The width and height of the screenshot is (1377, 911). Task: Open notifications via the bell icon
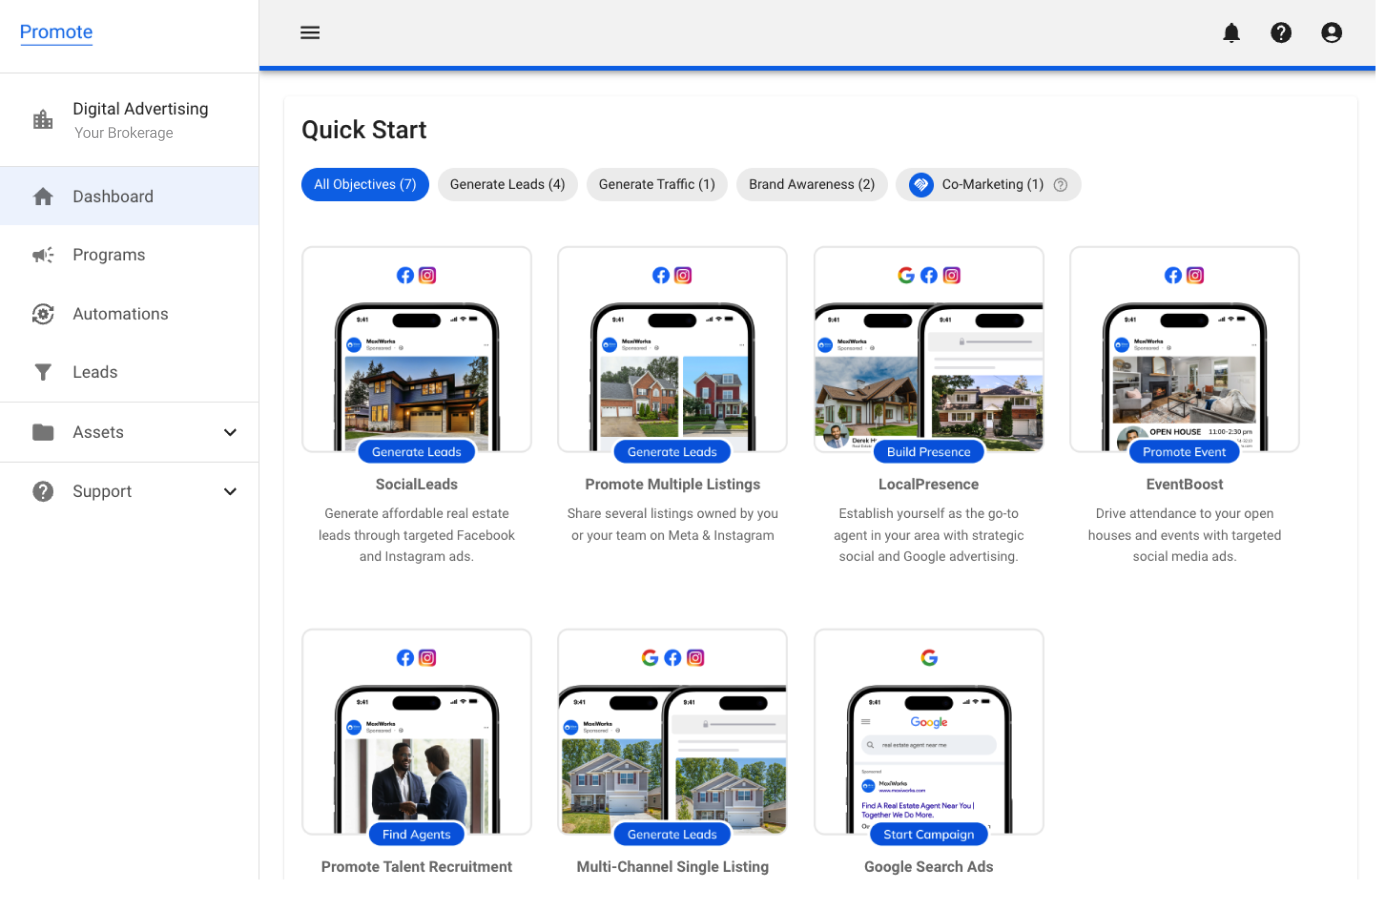[1231, 32]
